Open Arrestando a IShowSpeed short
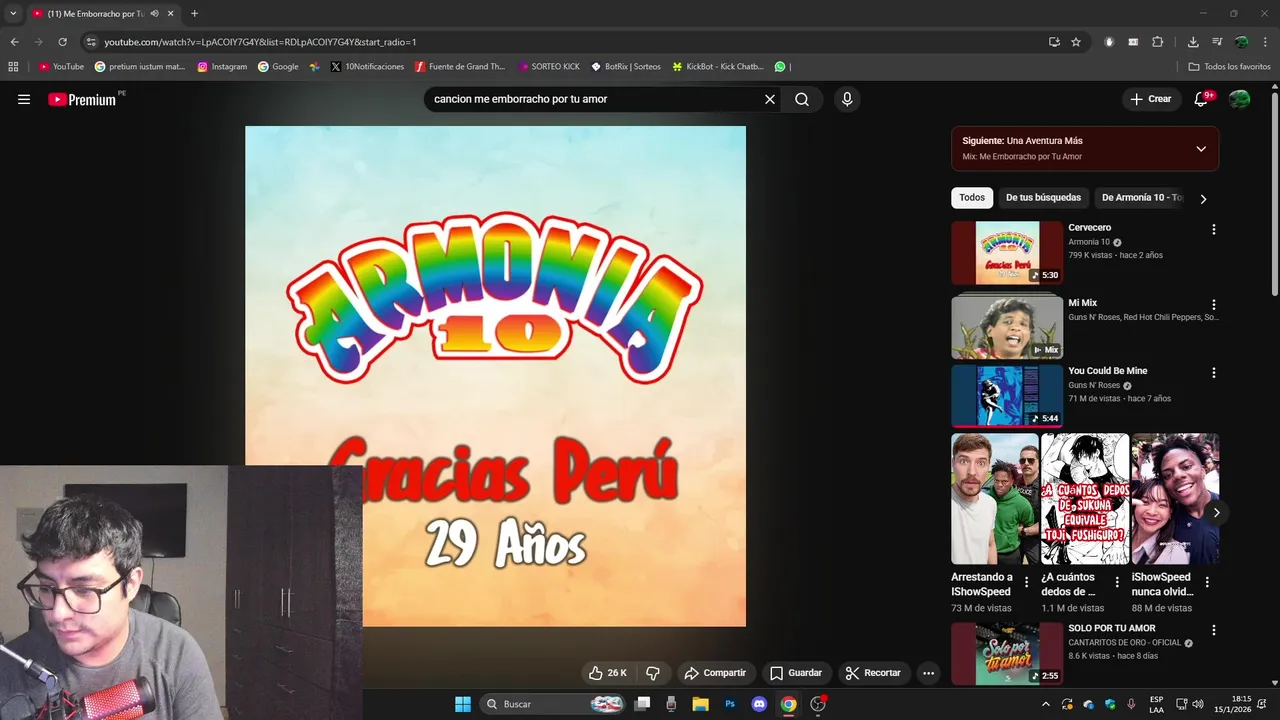The width and height of the screenshot is (1280, 720). pyautogui.click(x=995, y=499)
